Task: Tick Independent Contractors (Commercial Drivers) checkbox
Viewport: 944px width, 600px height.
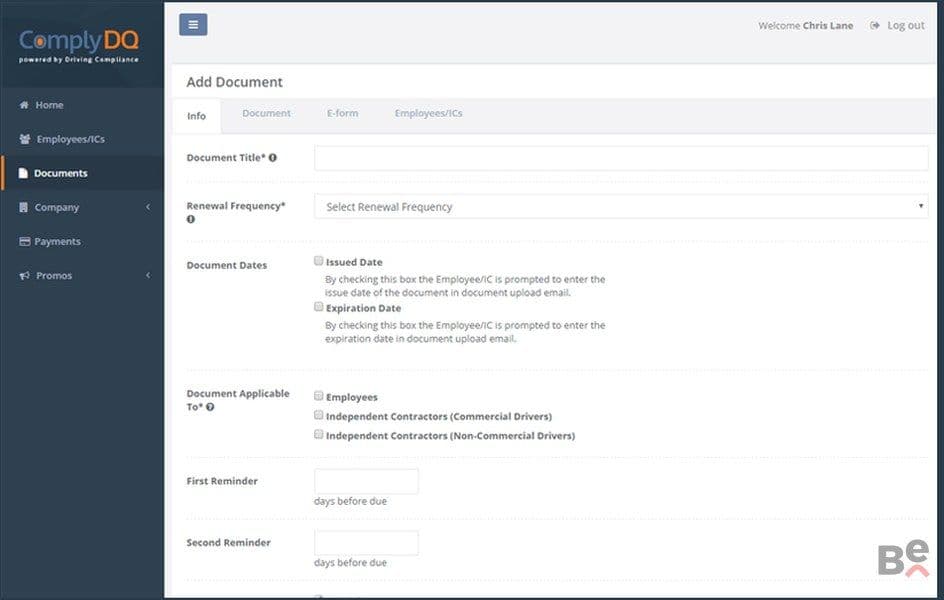Action: (318, 415)
